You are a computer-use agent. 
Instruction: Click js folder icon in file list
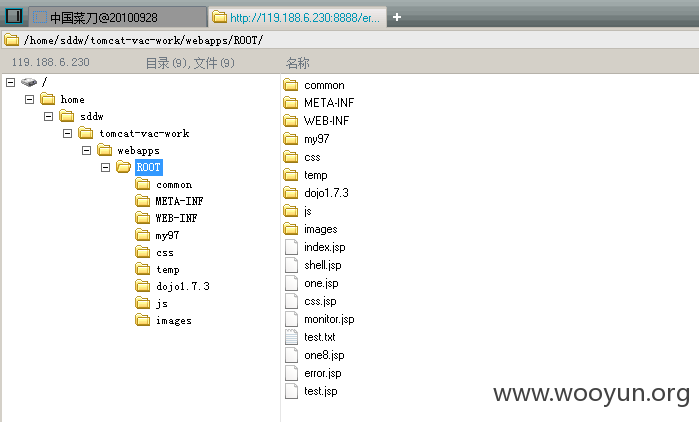(291, 211)
